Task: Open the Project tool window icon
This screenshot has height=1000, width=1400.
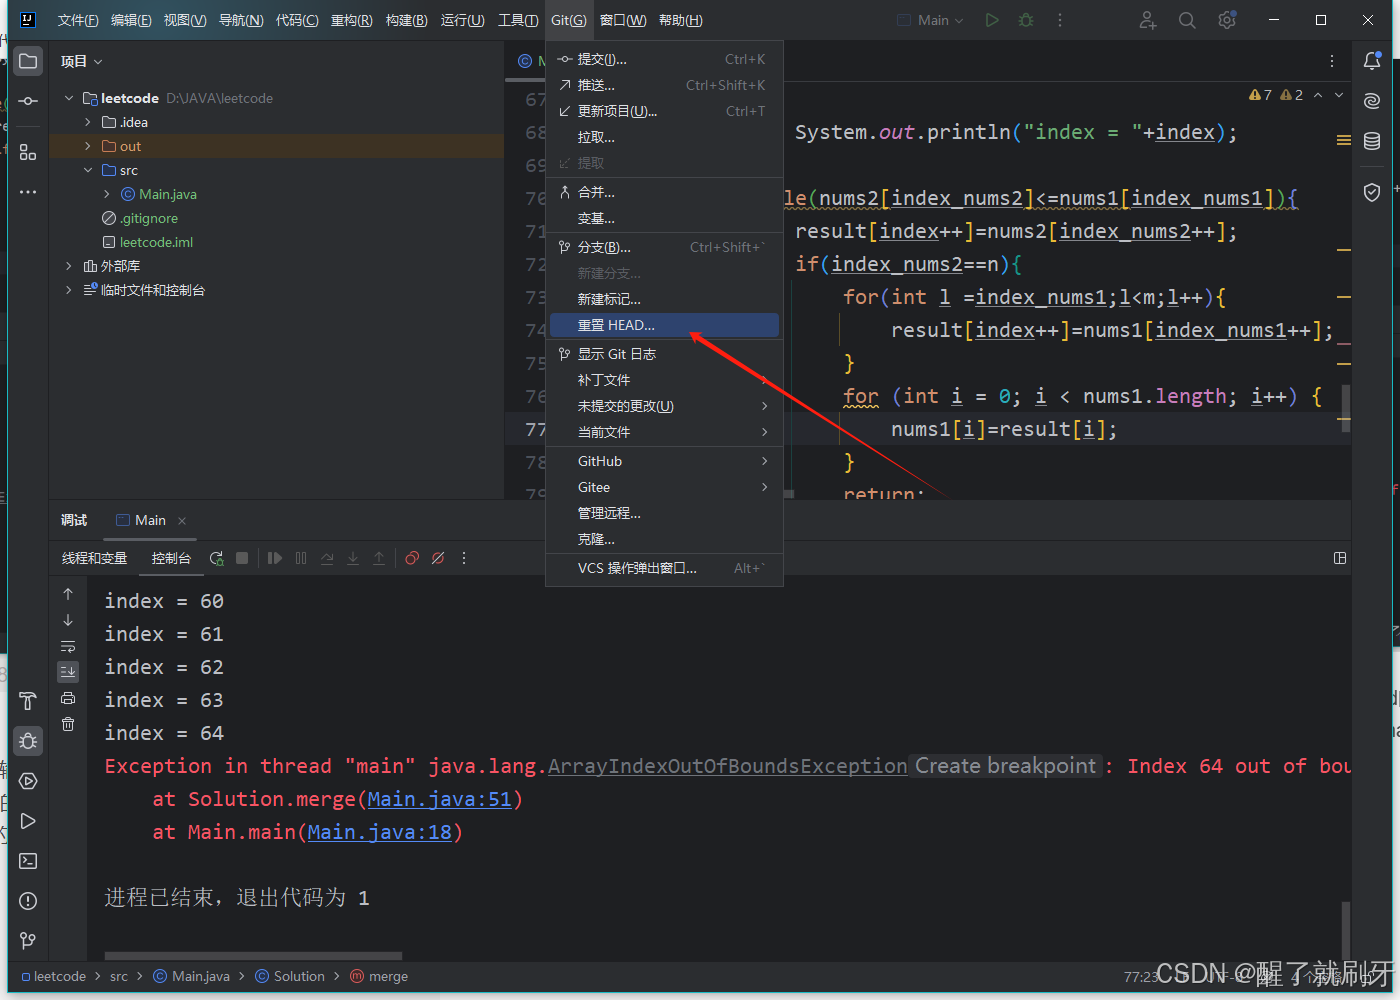Action: pos(28,61)
